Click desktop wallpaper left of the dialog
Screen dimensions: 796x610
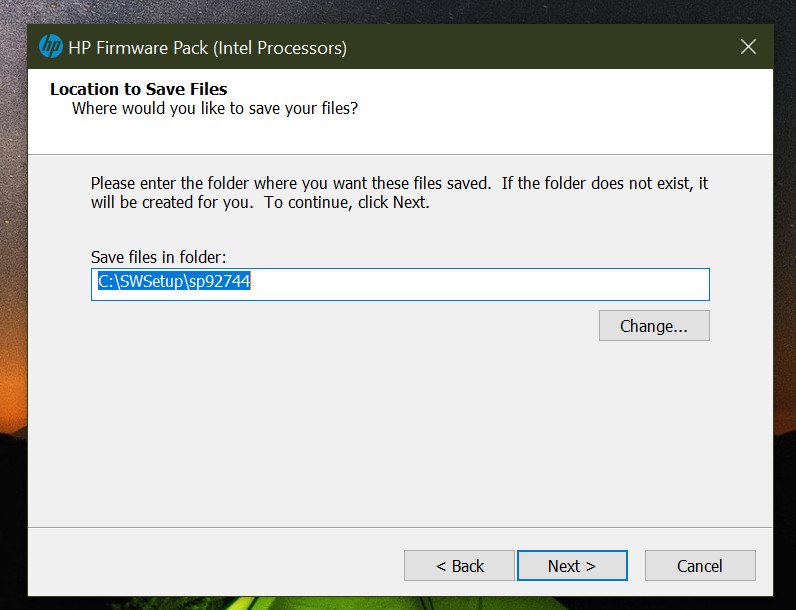click(x=12, y=300)
